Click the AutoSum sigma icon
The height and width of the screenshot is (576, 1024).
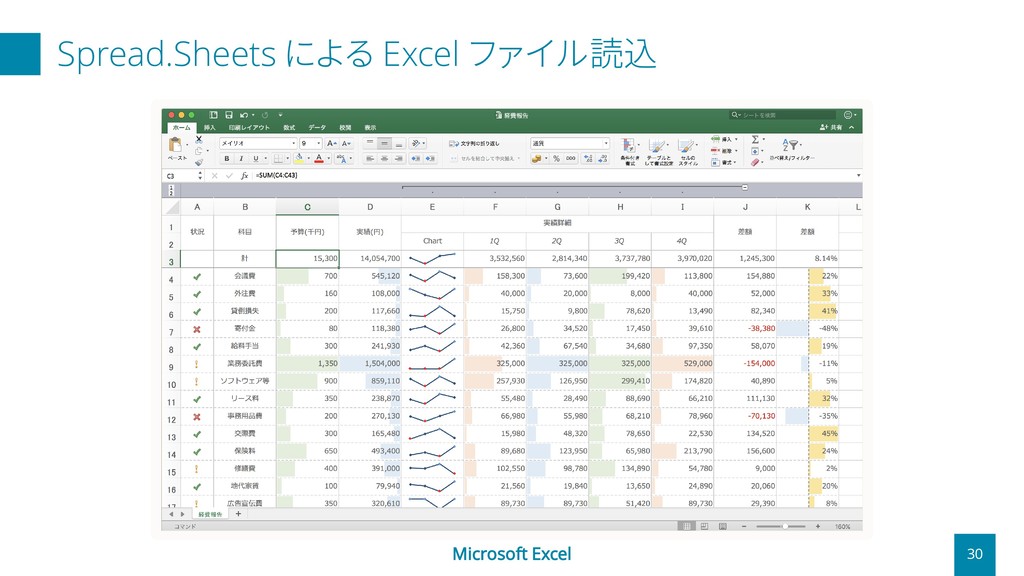(x=755, y=139)
